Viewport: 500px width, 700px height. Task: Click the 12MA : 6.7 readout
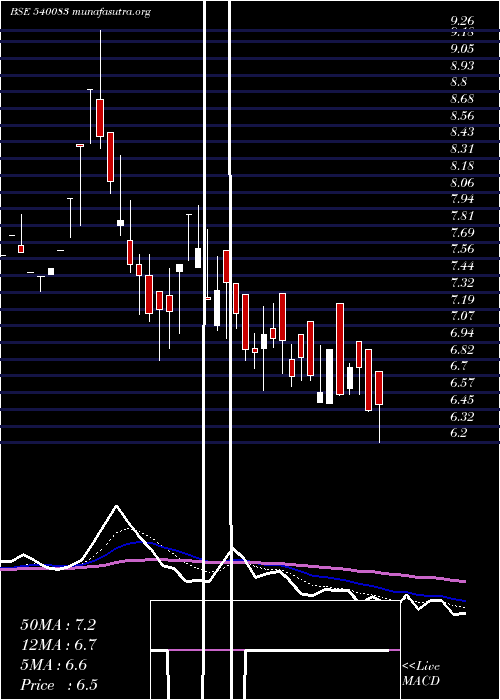click(x=58, y=645)
